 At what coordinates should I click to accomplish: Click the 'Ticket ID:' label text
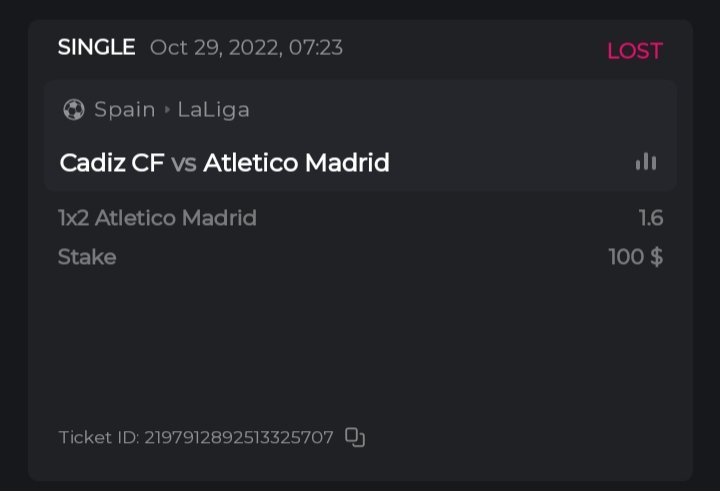(x=98, y=438)
